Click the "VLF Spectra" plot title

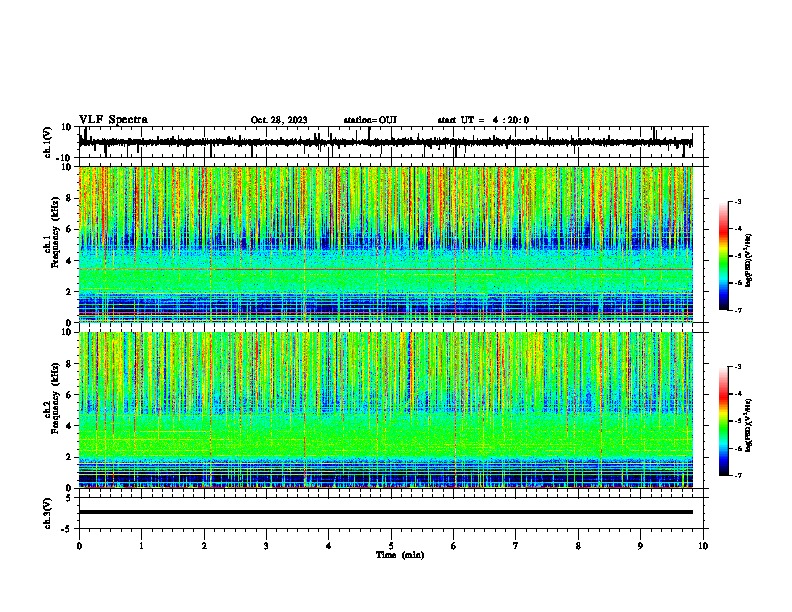coord(113,120)
